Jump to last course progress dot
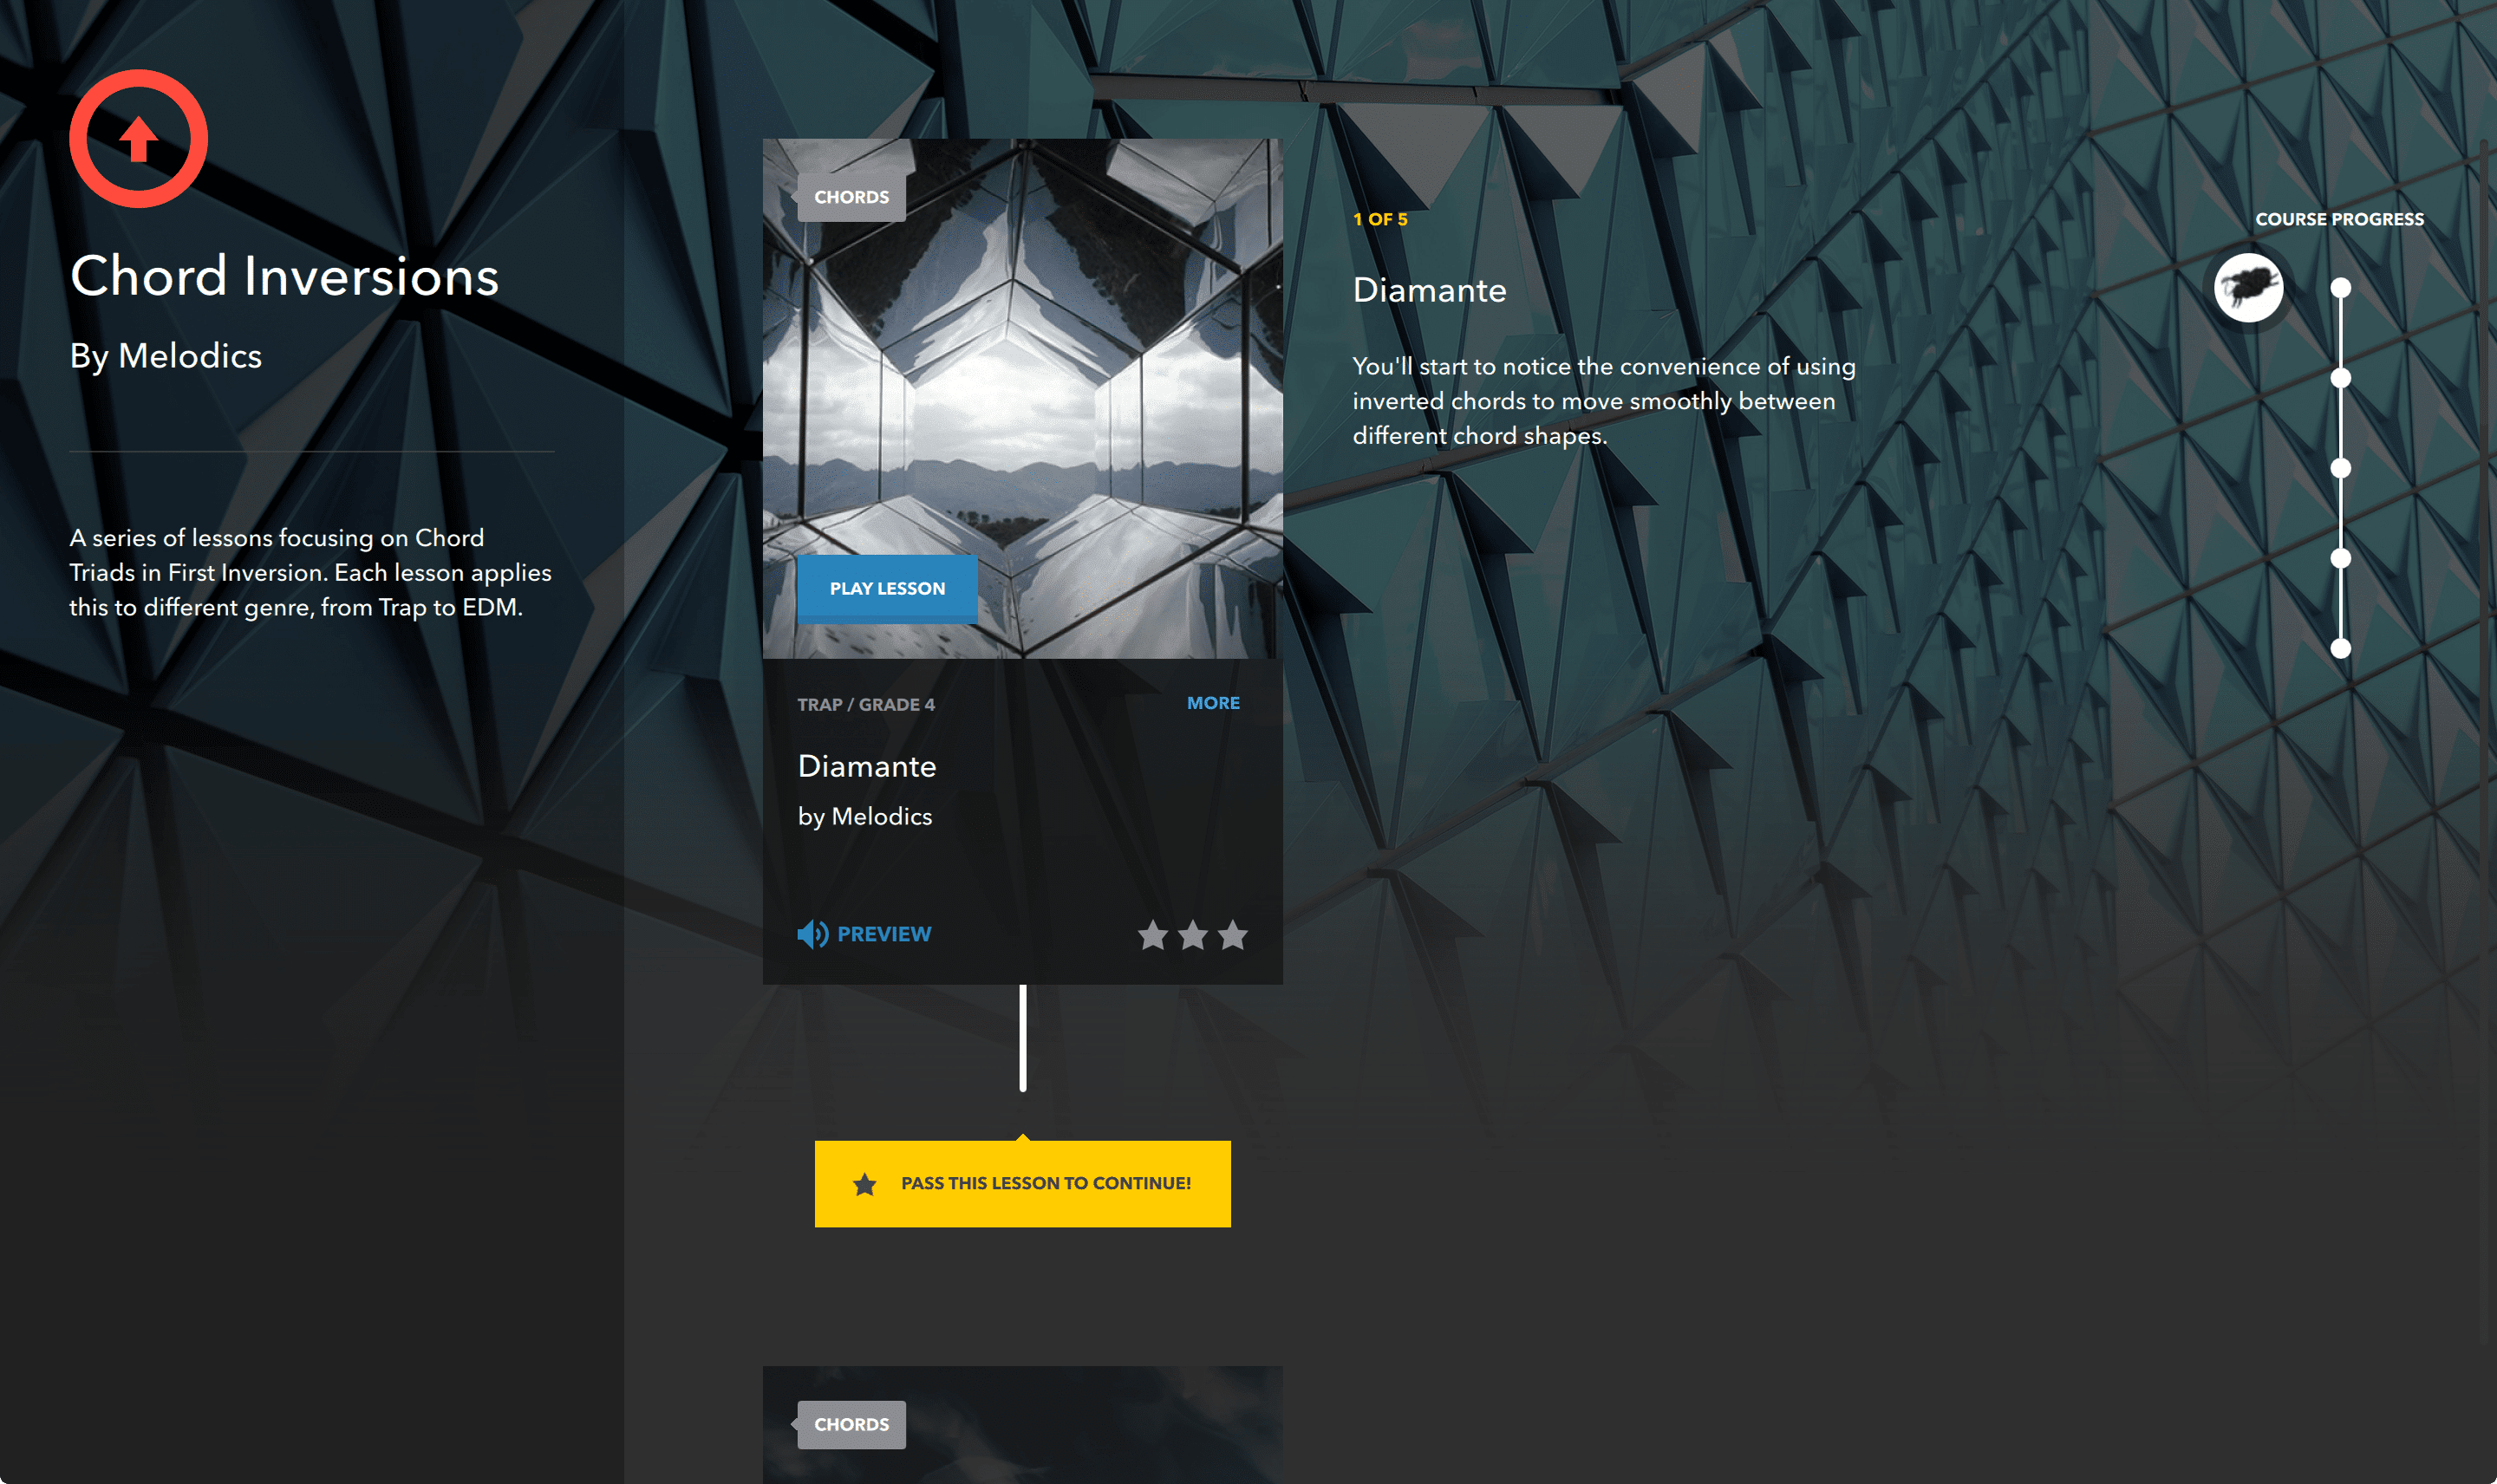This screenshot has width=2497, height=1484. tap(2340, 648)
